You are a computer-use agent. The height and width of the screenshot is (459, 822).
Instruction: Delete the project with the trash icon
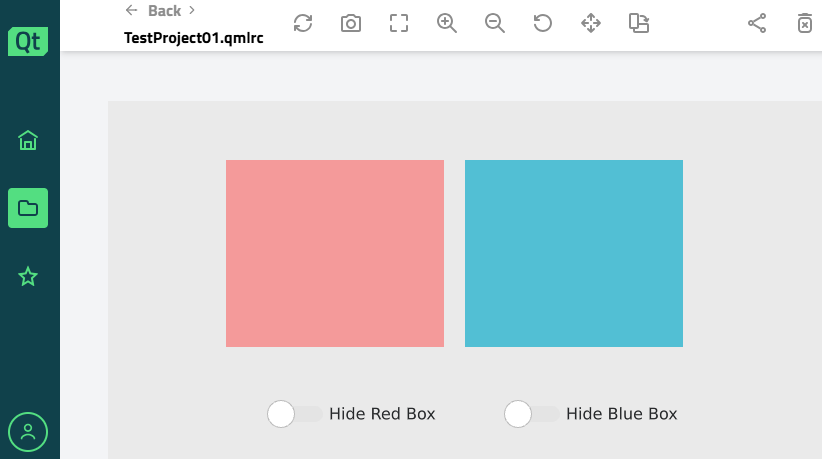click(x=805, y=23)
